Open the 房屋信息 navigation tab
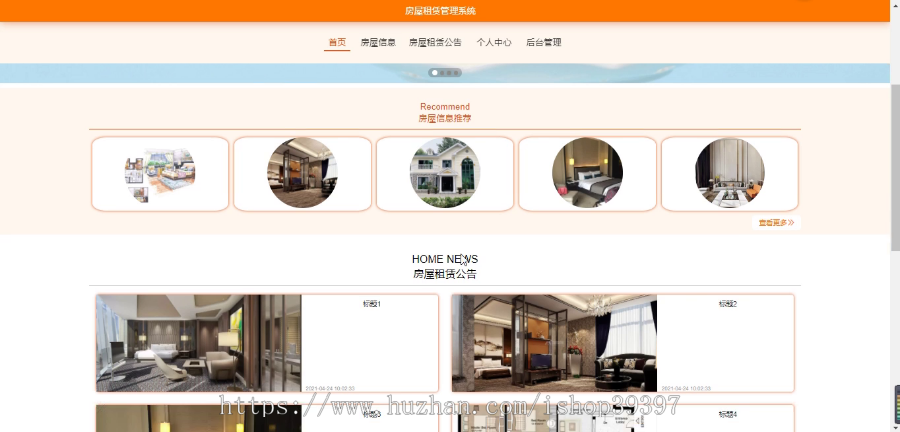This screenshot has height=432, width=900. [378, 42]
